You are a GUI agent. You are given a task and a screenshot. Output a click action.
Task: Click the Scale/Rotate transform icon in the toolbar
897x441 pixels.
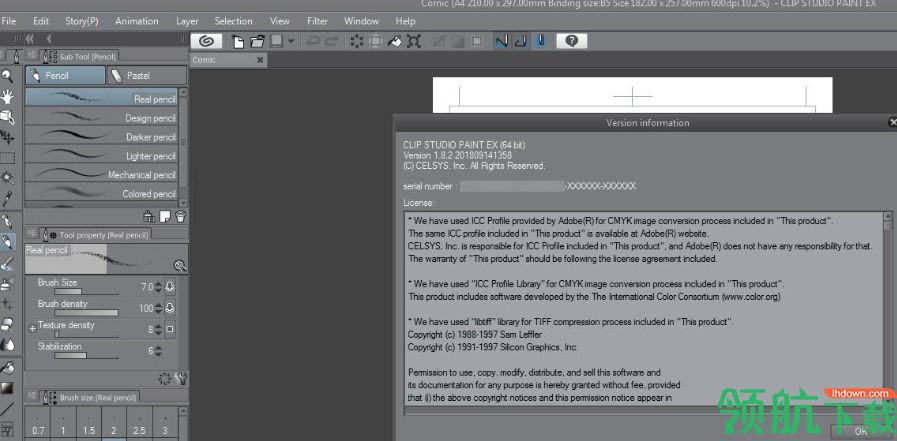414,41
